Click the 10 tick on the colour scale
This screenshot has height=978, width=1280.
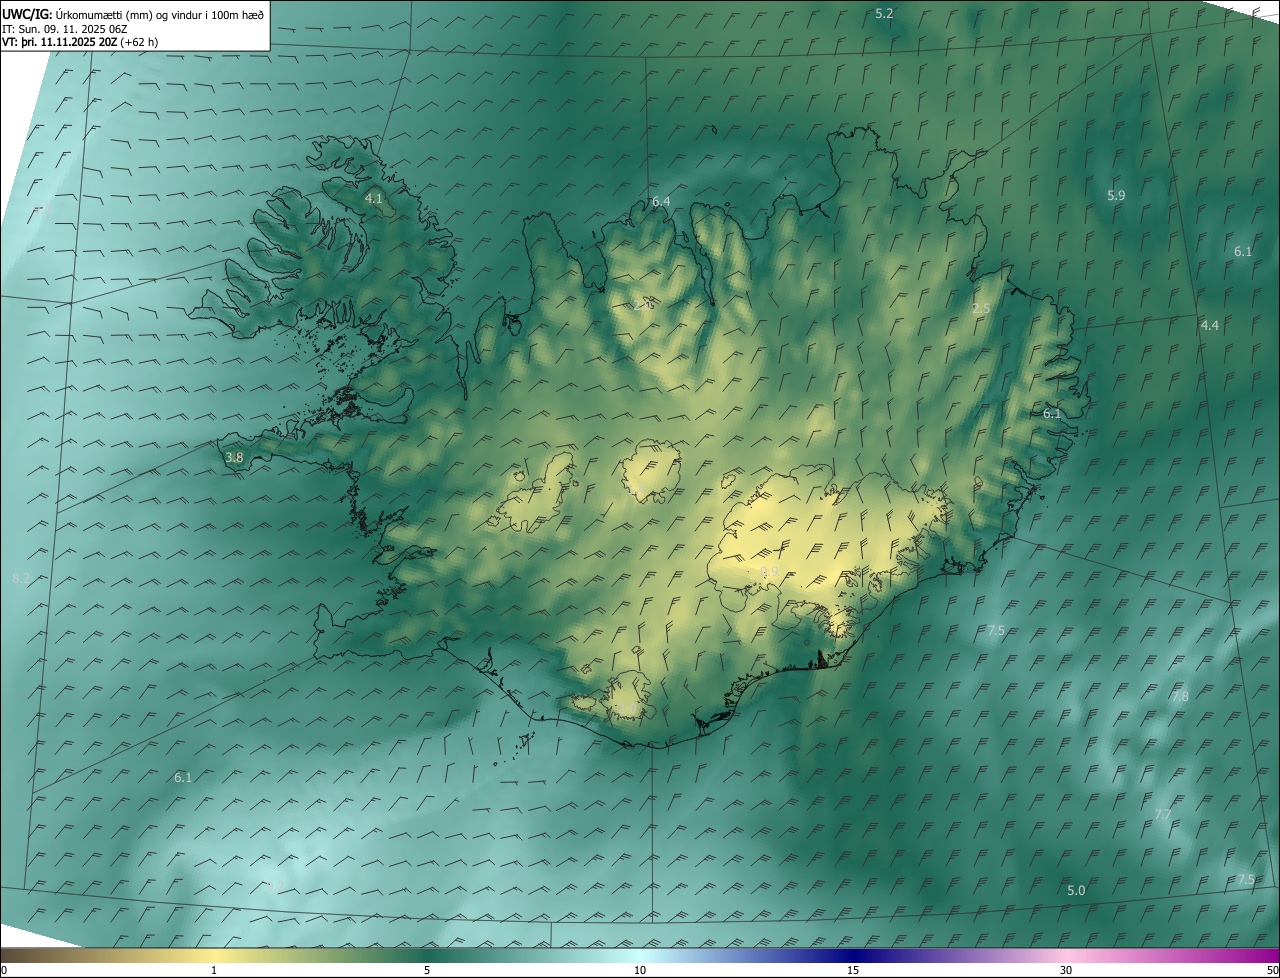(640, 970)
